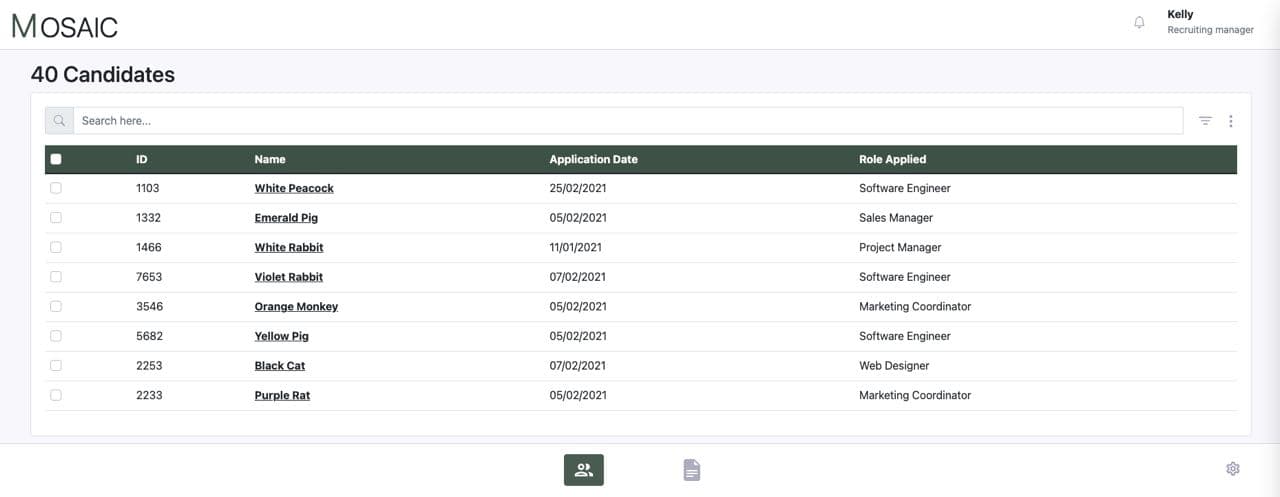Click Project Manager role cell
1280x497 pixels.
tap(900, 247)
